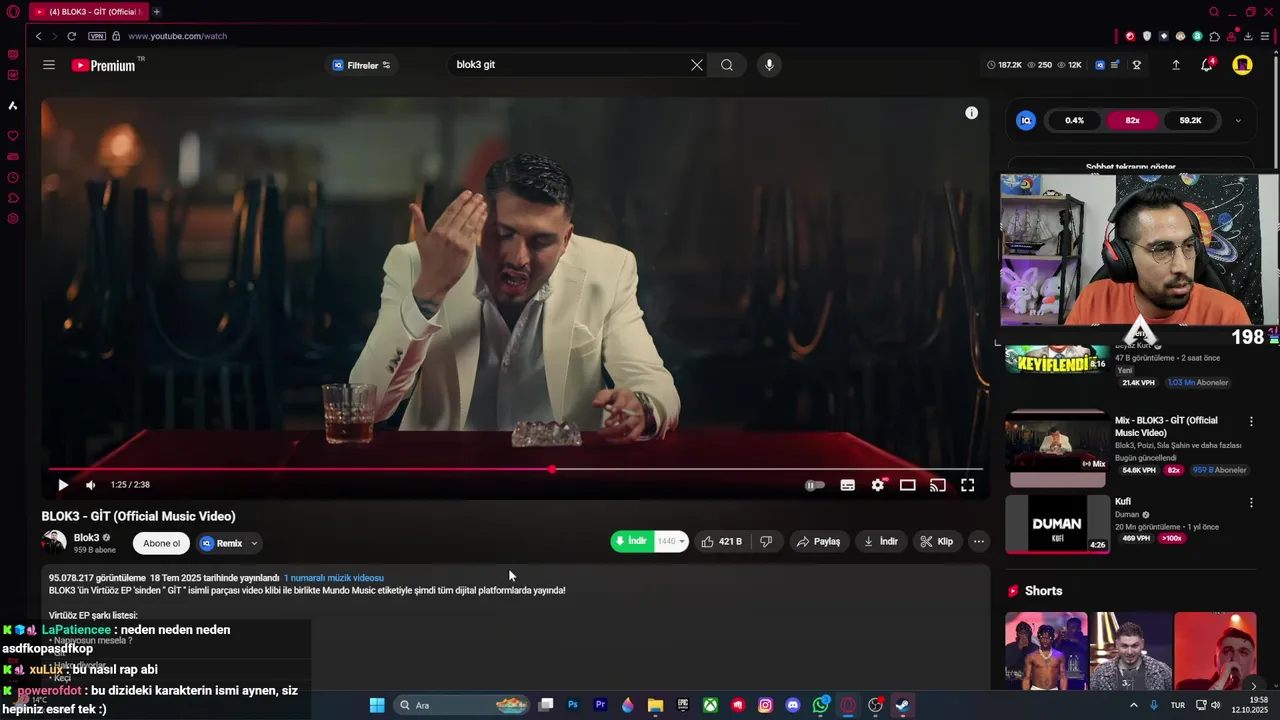Image resolution: width=1280 pixels, height=720 pixels.
Task: Open the YouTube hamburger guide menu
Action: point(49,65)
